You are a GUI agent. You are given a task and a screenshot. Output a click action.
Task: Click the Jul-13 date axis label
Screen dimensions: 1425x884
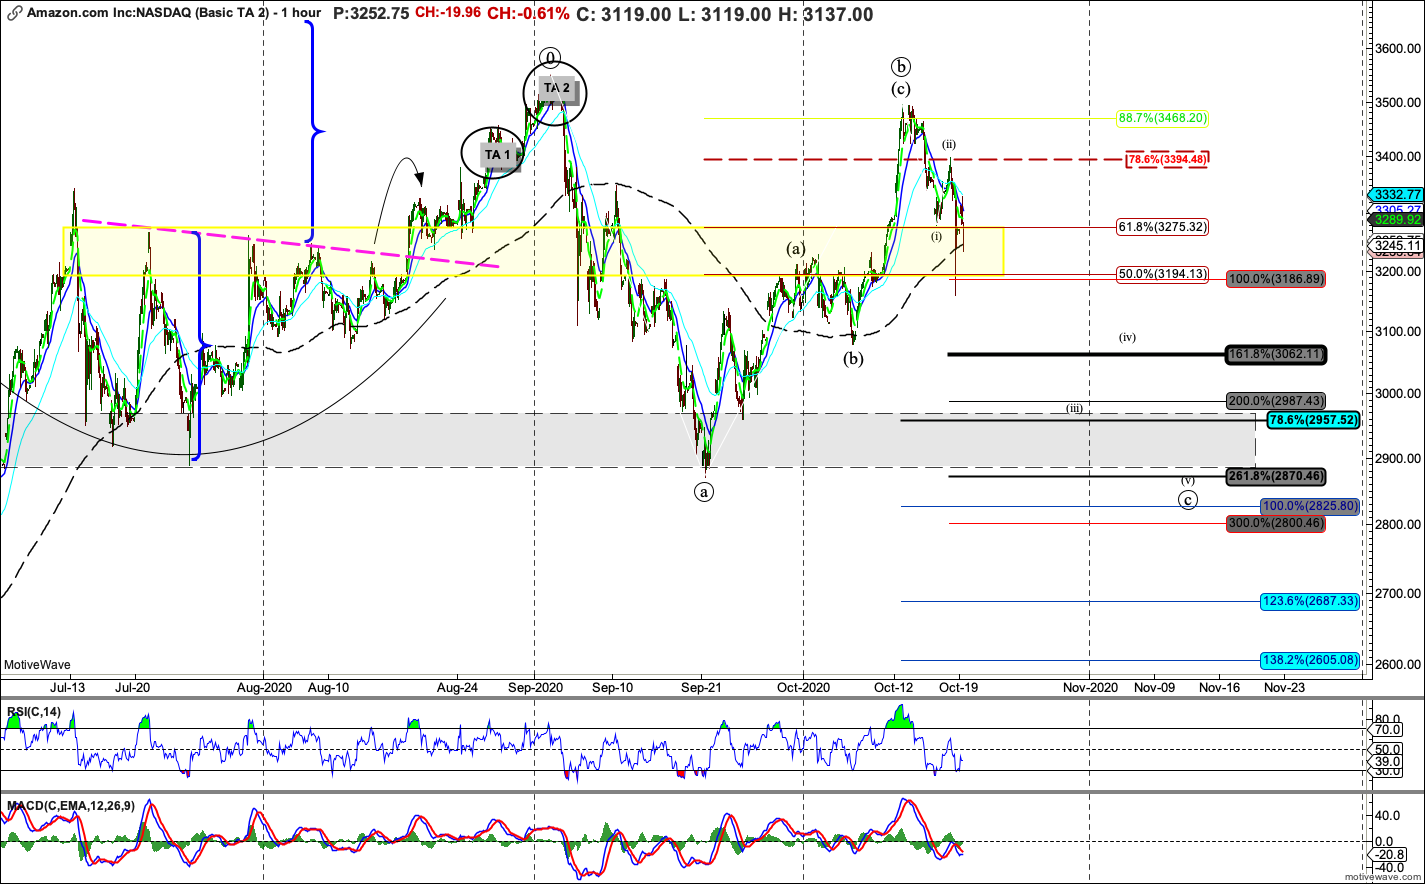[x=70, y=688]
